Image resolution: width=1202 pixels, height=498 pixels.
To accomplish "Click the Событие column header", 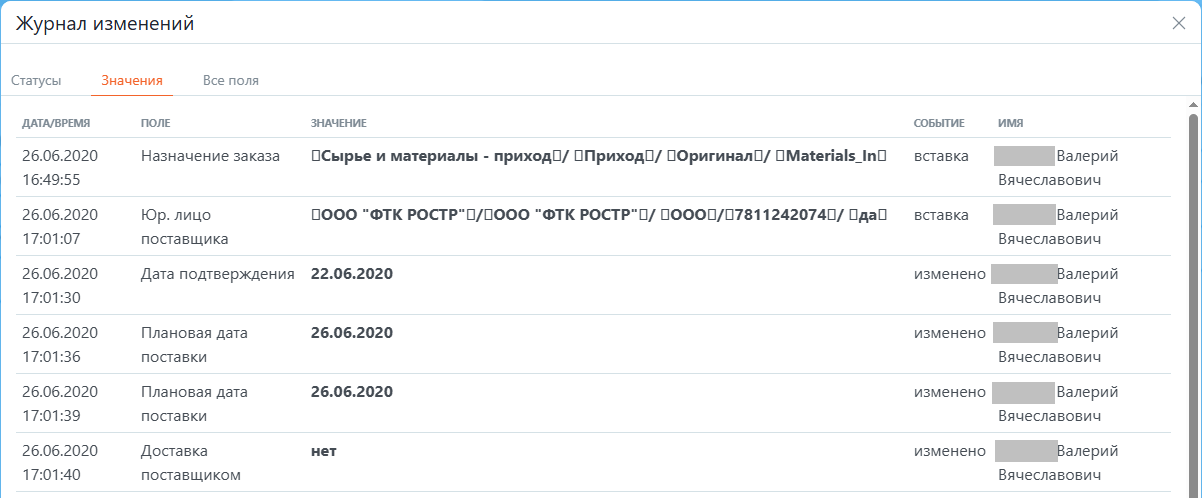I will click(939, 123).
